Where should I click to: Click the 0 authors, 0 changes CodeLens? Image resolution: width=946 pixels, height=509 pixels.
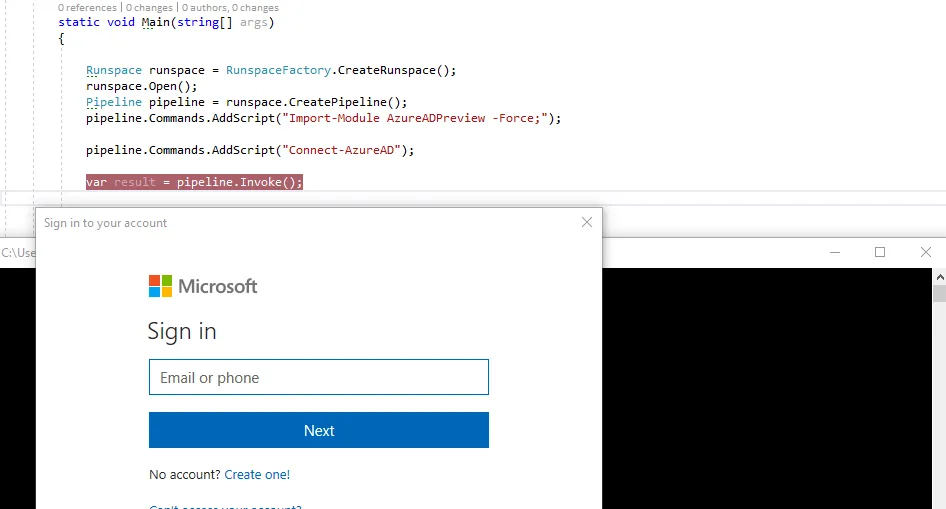(230, 7)
